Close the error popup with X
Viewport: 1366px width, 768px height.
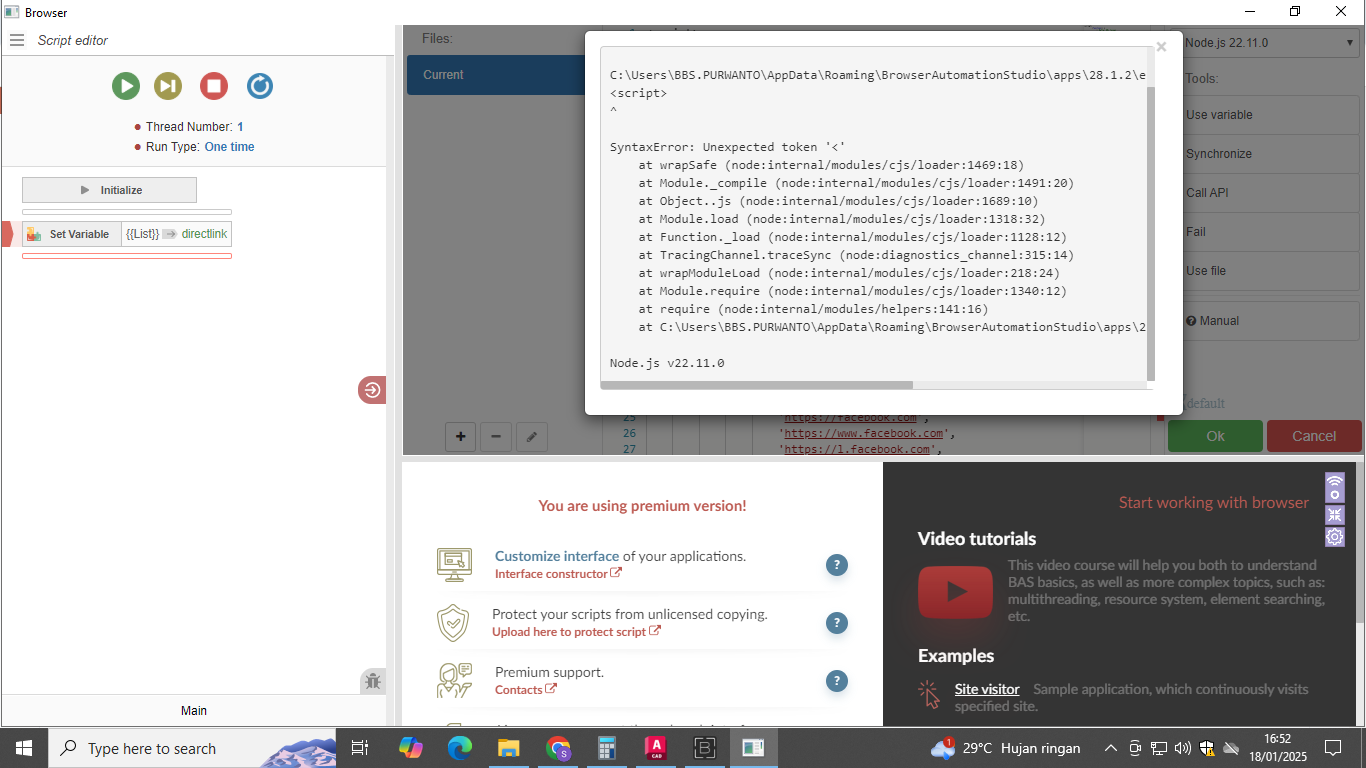pyautogui.click(x=1161, y=46)
